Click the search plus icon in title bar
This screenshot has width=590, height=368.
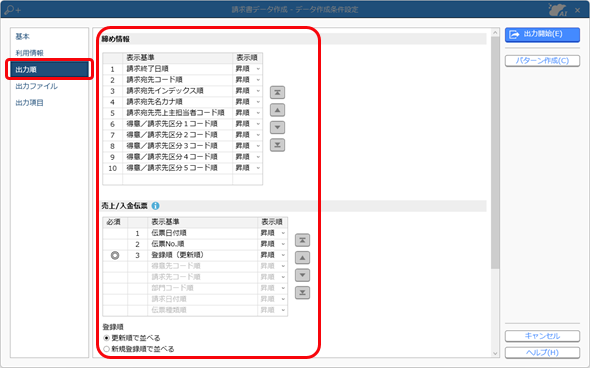(x=13, y=10)
